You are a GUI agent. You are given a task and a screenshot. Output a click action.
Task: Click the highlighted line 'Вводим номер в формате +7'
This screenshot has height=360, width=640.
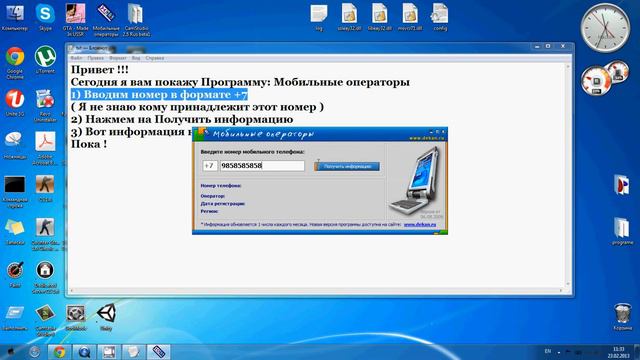[159, 95]
